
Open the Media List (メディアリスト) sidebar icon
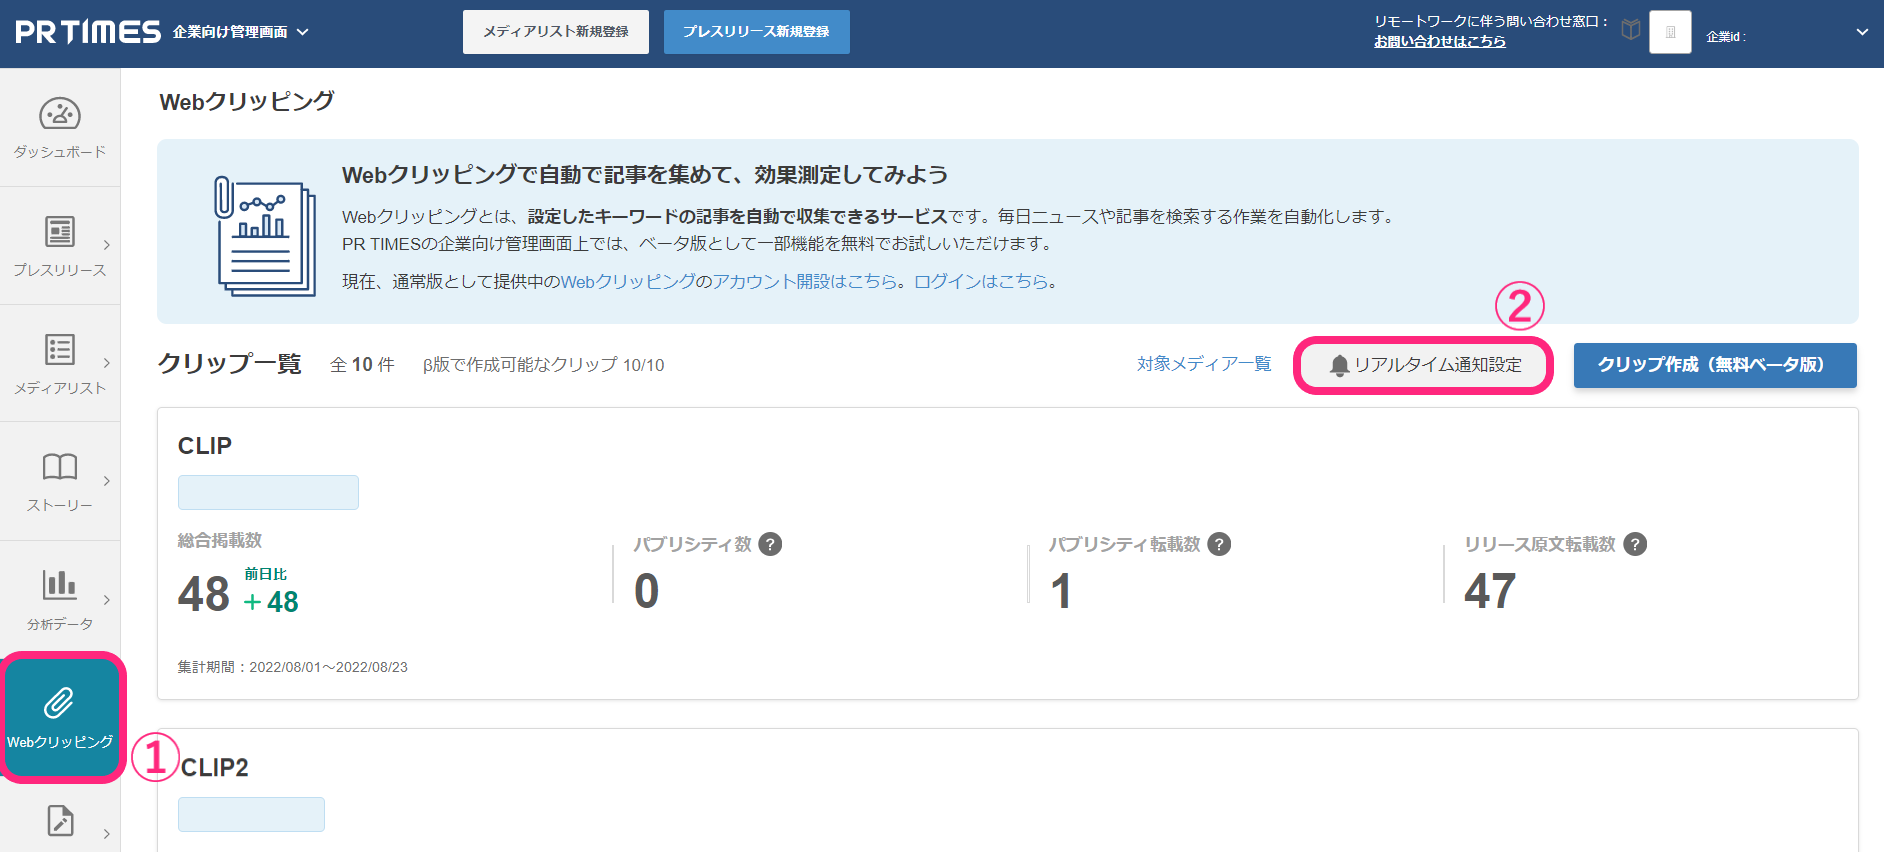pos(60,349)
